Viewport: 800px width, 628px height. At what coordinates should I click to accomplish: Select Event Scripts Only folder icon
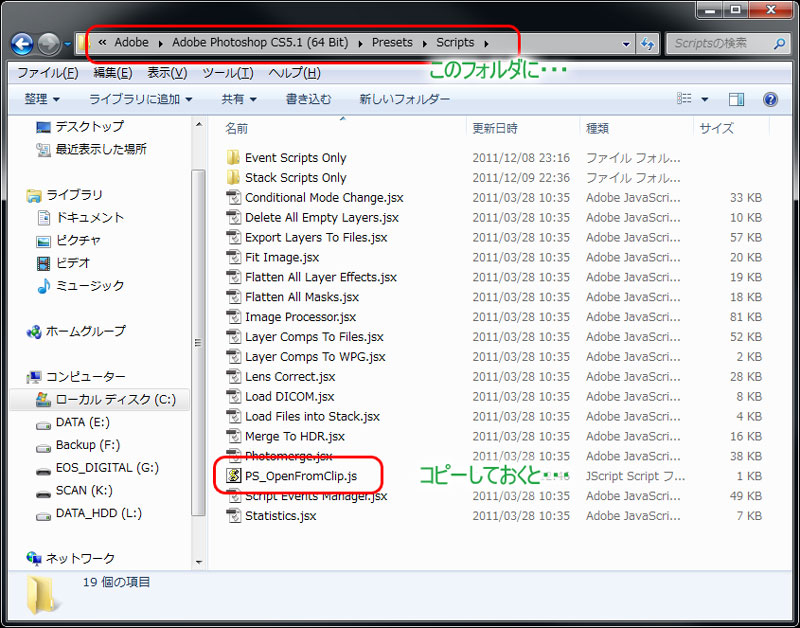click(233, 158)
